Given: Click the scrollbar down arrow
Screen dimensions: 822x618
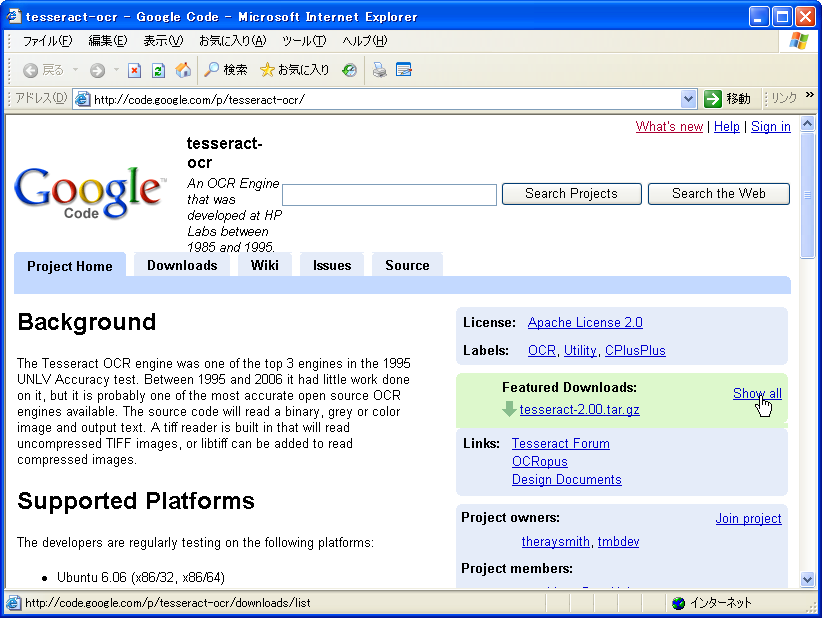Looking at the screenshot, I should (808, 579).
